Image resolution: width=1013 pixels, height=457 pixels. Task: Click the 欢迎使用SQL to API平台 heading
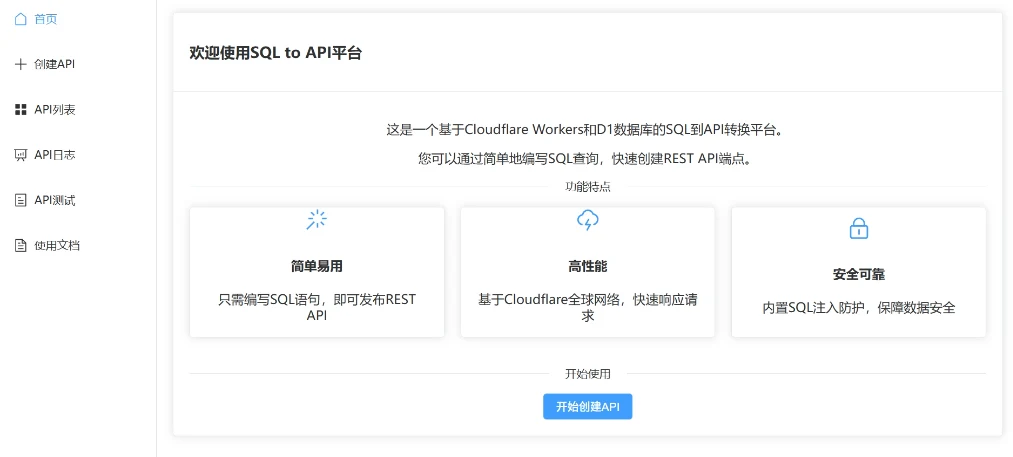(275, 53)
